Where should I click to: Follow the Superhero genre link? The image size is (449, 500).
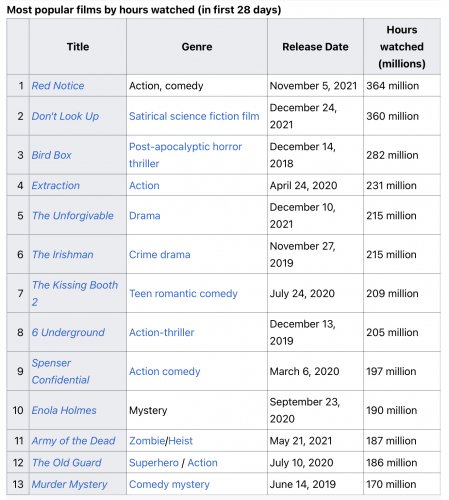pyautogui.click(x=154, y=463)
